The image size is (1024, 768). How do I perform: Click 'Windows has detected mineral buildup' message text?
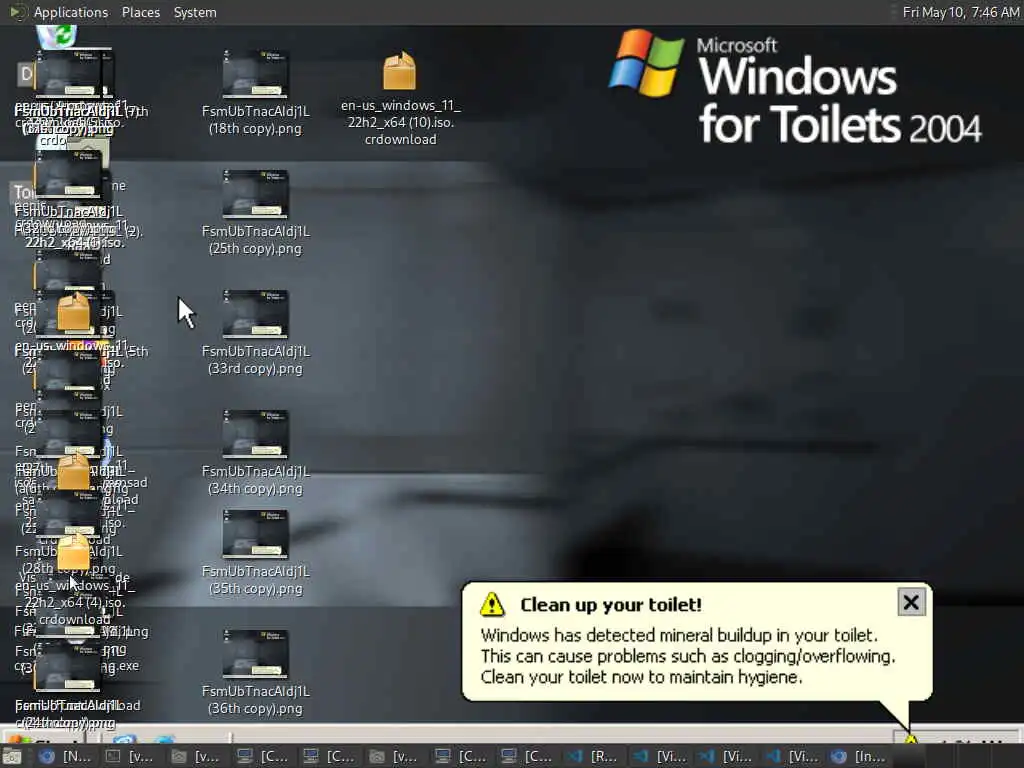pos(679,635)
